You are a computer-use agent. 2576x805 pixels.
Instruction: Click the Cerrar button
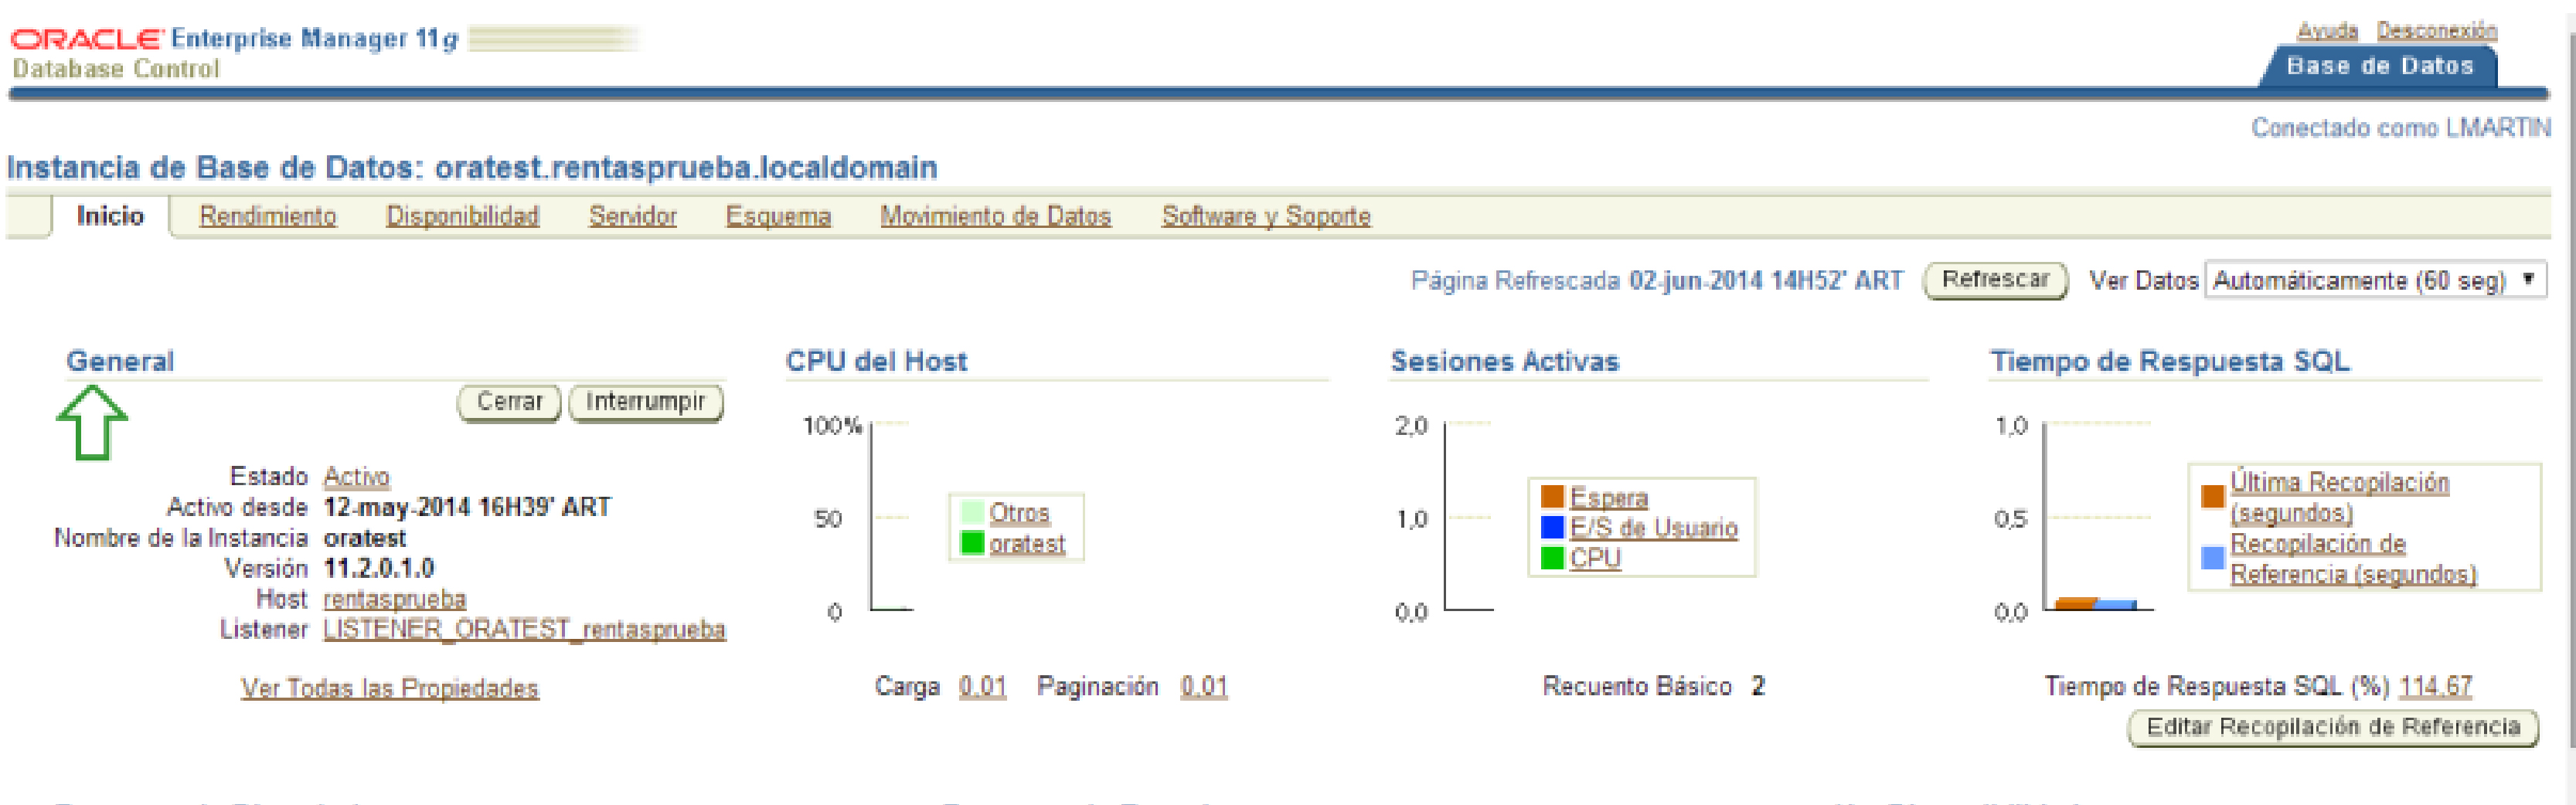509,402
